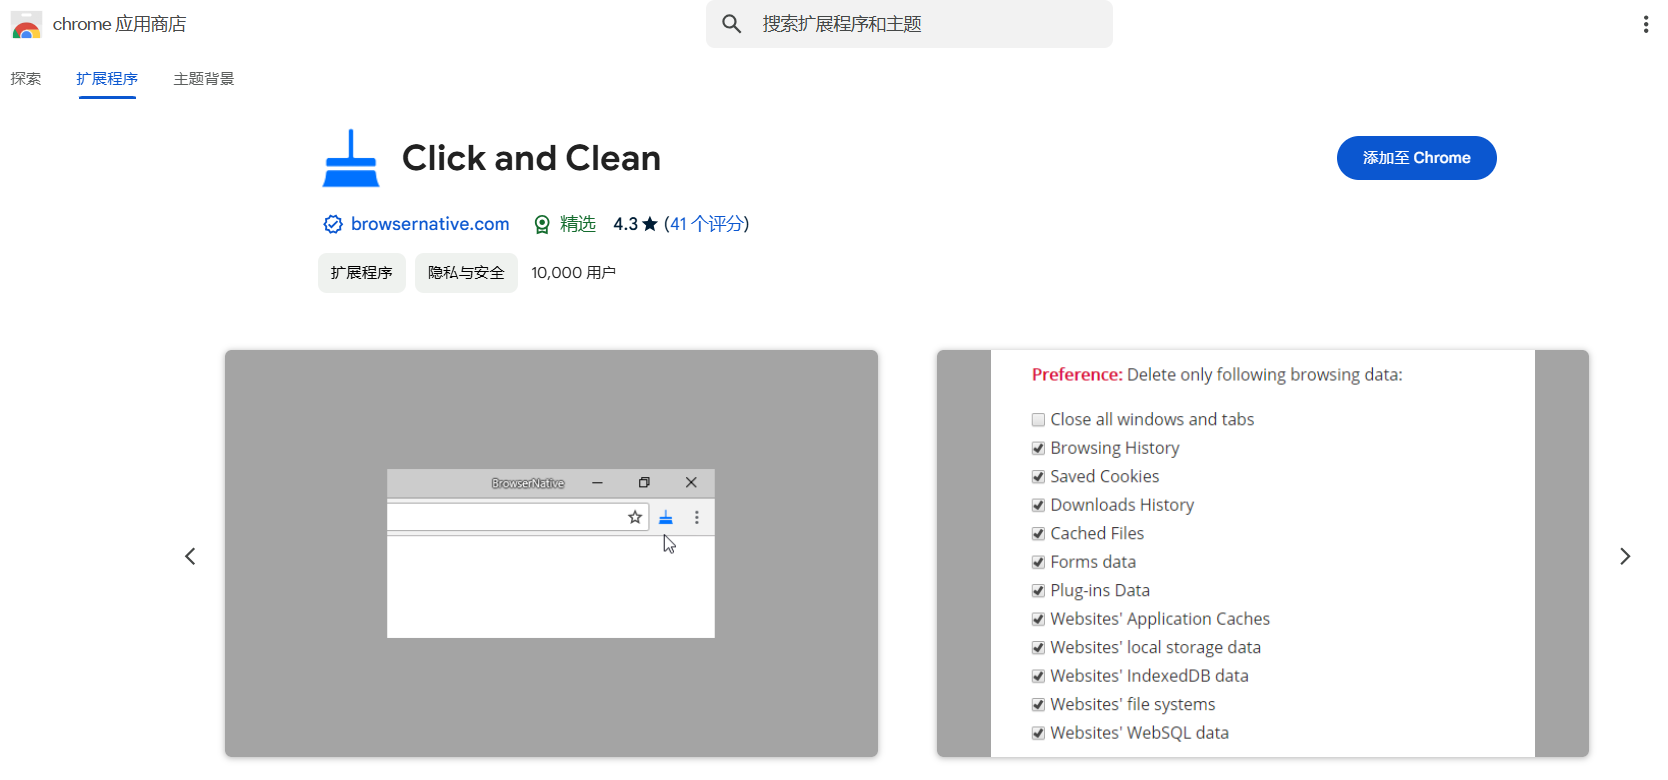This screenshot has height=780, width=1668.
Task: Uncheck Websites' local storage data checkbox
Action: (x=1038, y=648)
